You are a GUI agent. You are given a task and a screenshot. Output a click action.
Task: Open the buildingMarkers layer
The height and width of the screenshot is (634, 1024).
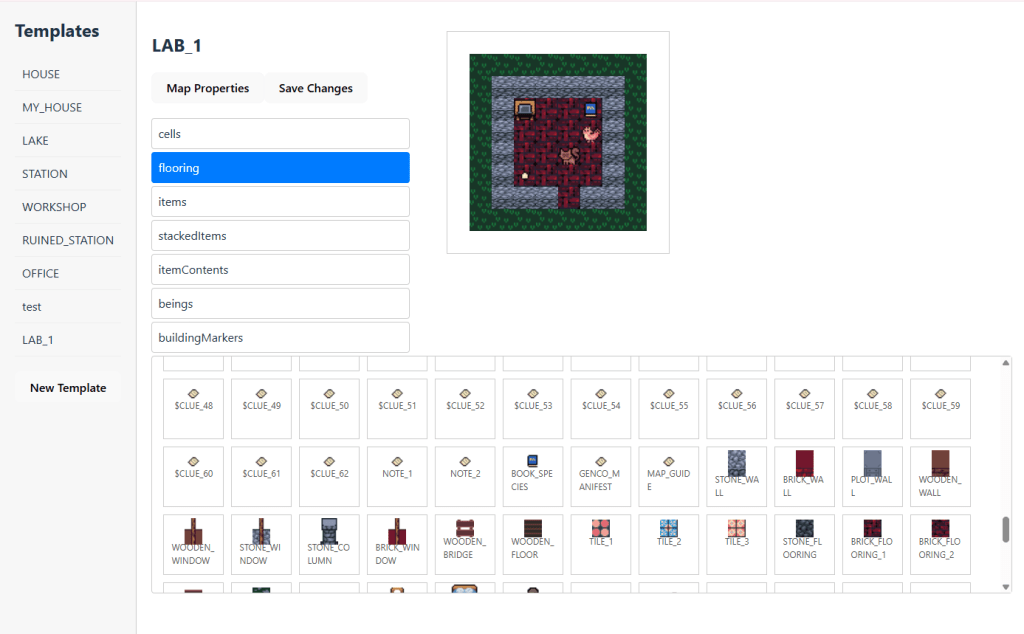coord(280,338)
